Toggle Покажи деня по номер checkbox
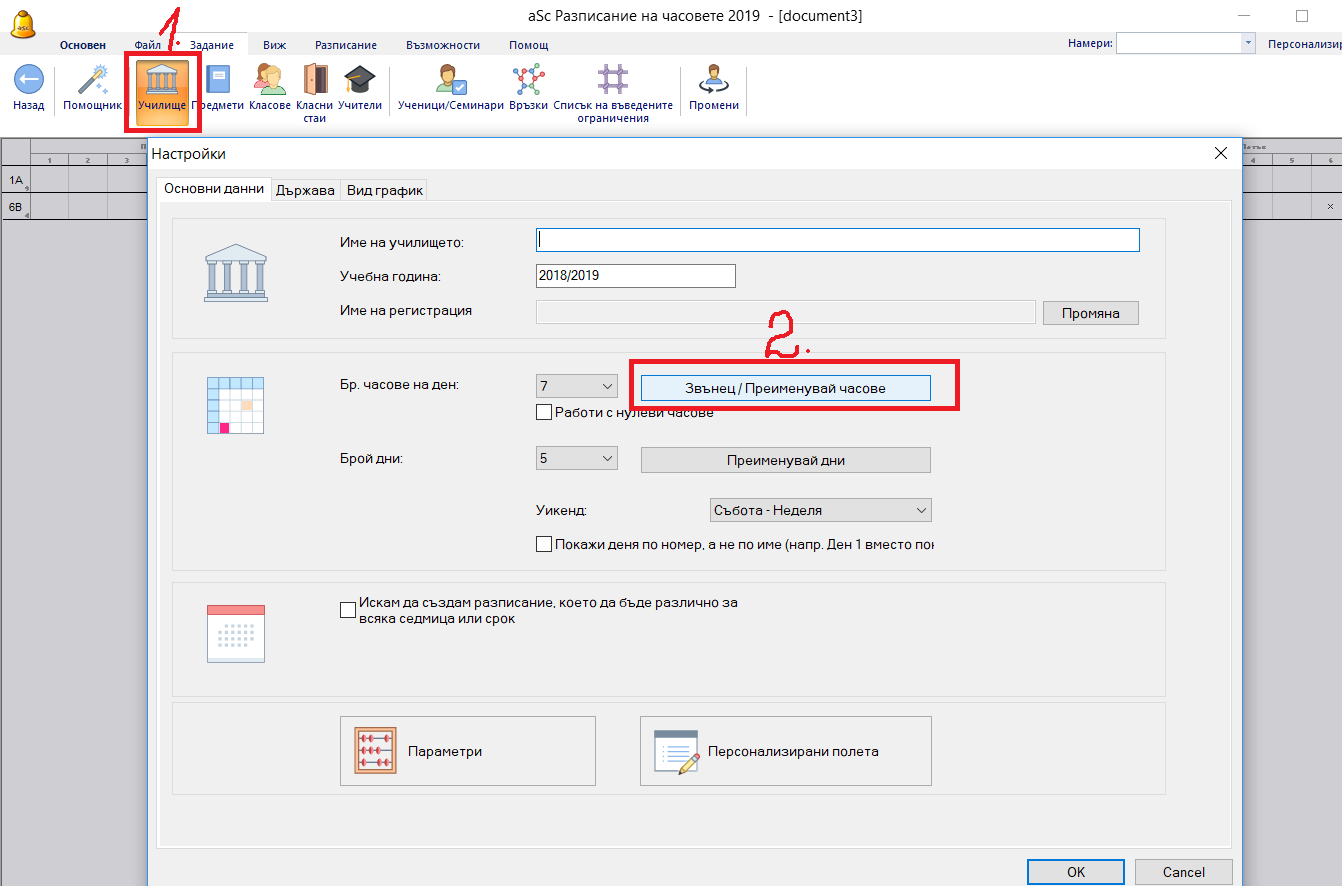This screenshot has height=886, width=1344. click(x=545, y=545)
